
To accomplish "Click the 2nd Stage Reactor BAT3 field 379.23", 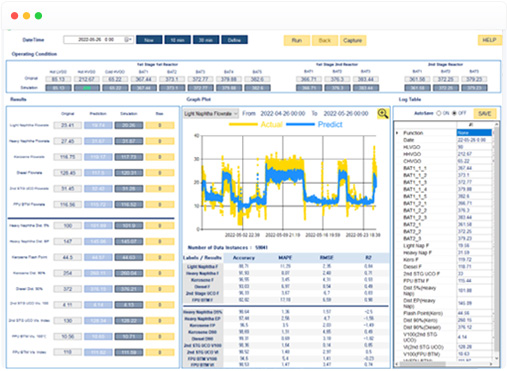I will tap(474, 79).
